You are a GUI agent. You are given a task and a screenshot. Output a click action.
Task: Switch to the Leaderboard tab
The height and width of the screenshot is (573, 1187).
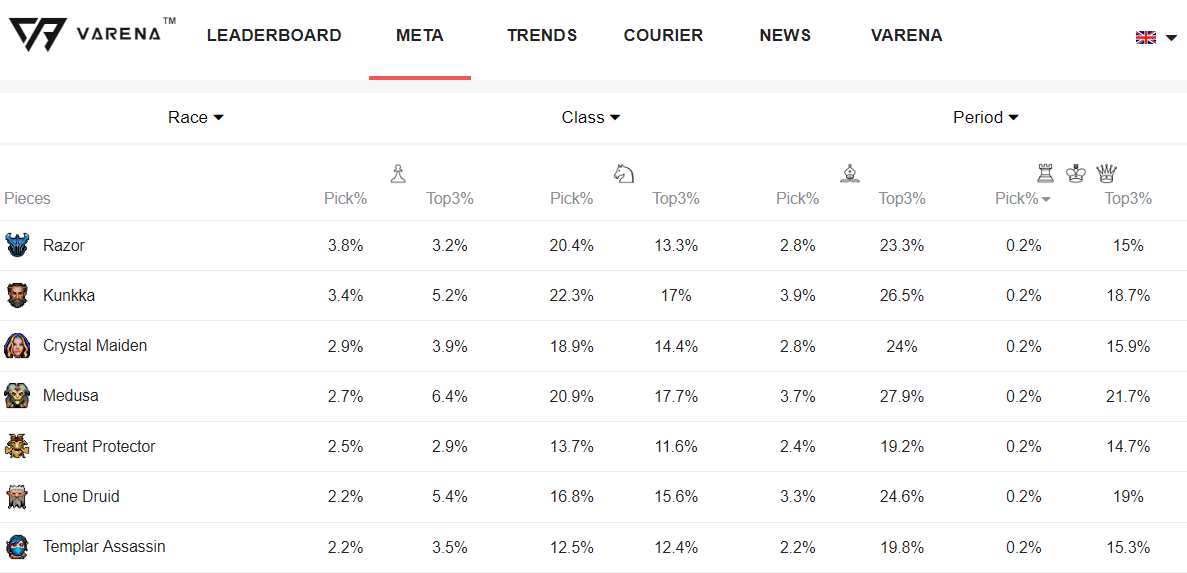click(274, 36)
